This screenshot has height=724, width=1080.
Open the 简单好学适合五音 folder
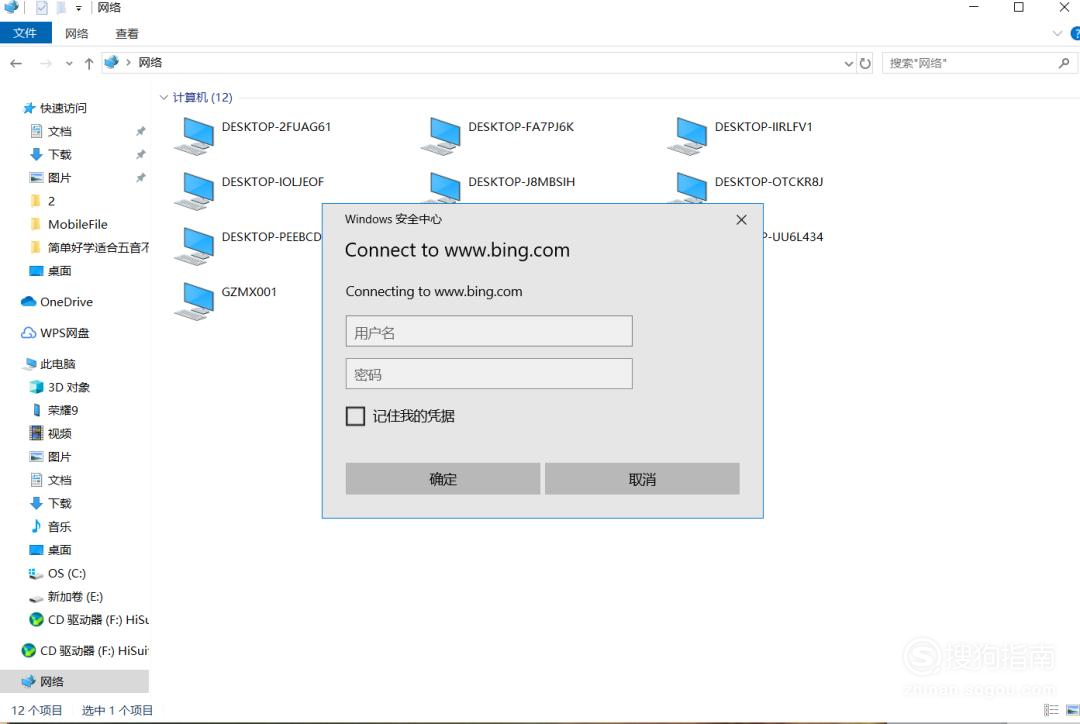pyautogui.click(x=98, y=248)
